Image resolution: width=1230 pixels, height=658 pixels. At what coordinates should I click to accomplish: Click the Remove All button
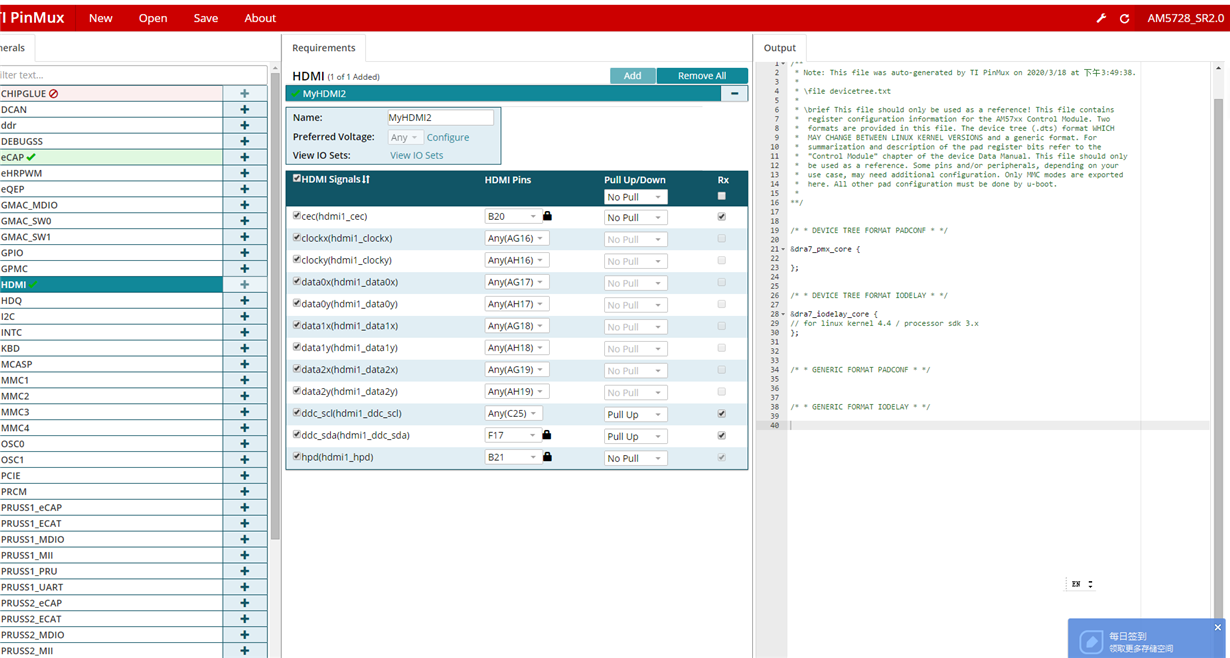pyautogui.click(x=702, y=76)
